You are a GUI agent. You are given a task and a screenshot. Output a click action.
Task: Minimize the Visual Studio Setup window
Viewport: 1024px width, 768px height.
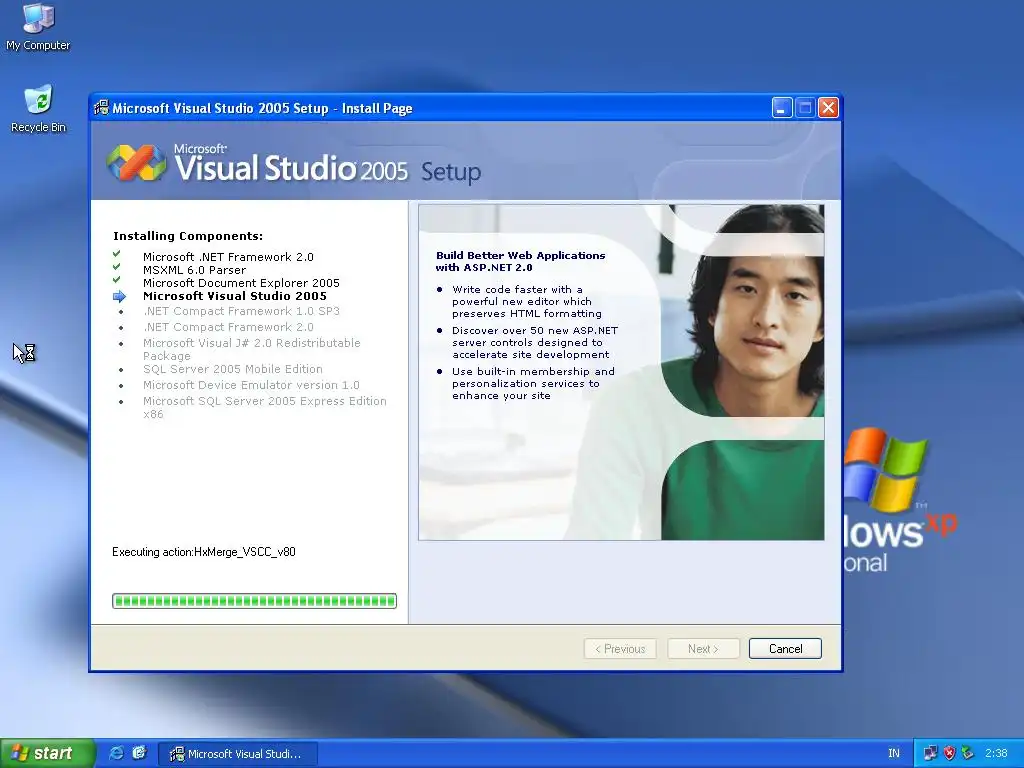pyautogui.click(x=782, y=108)
